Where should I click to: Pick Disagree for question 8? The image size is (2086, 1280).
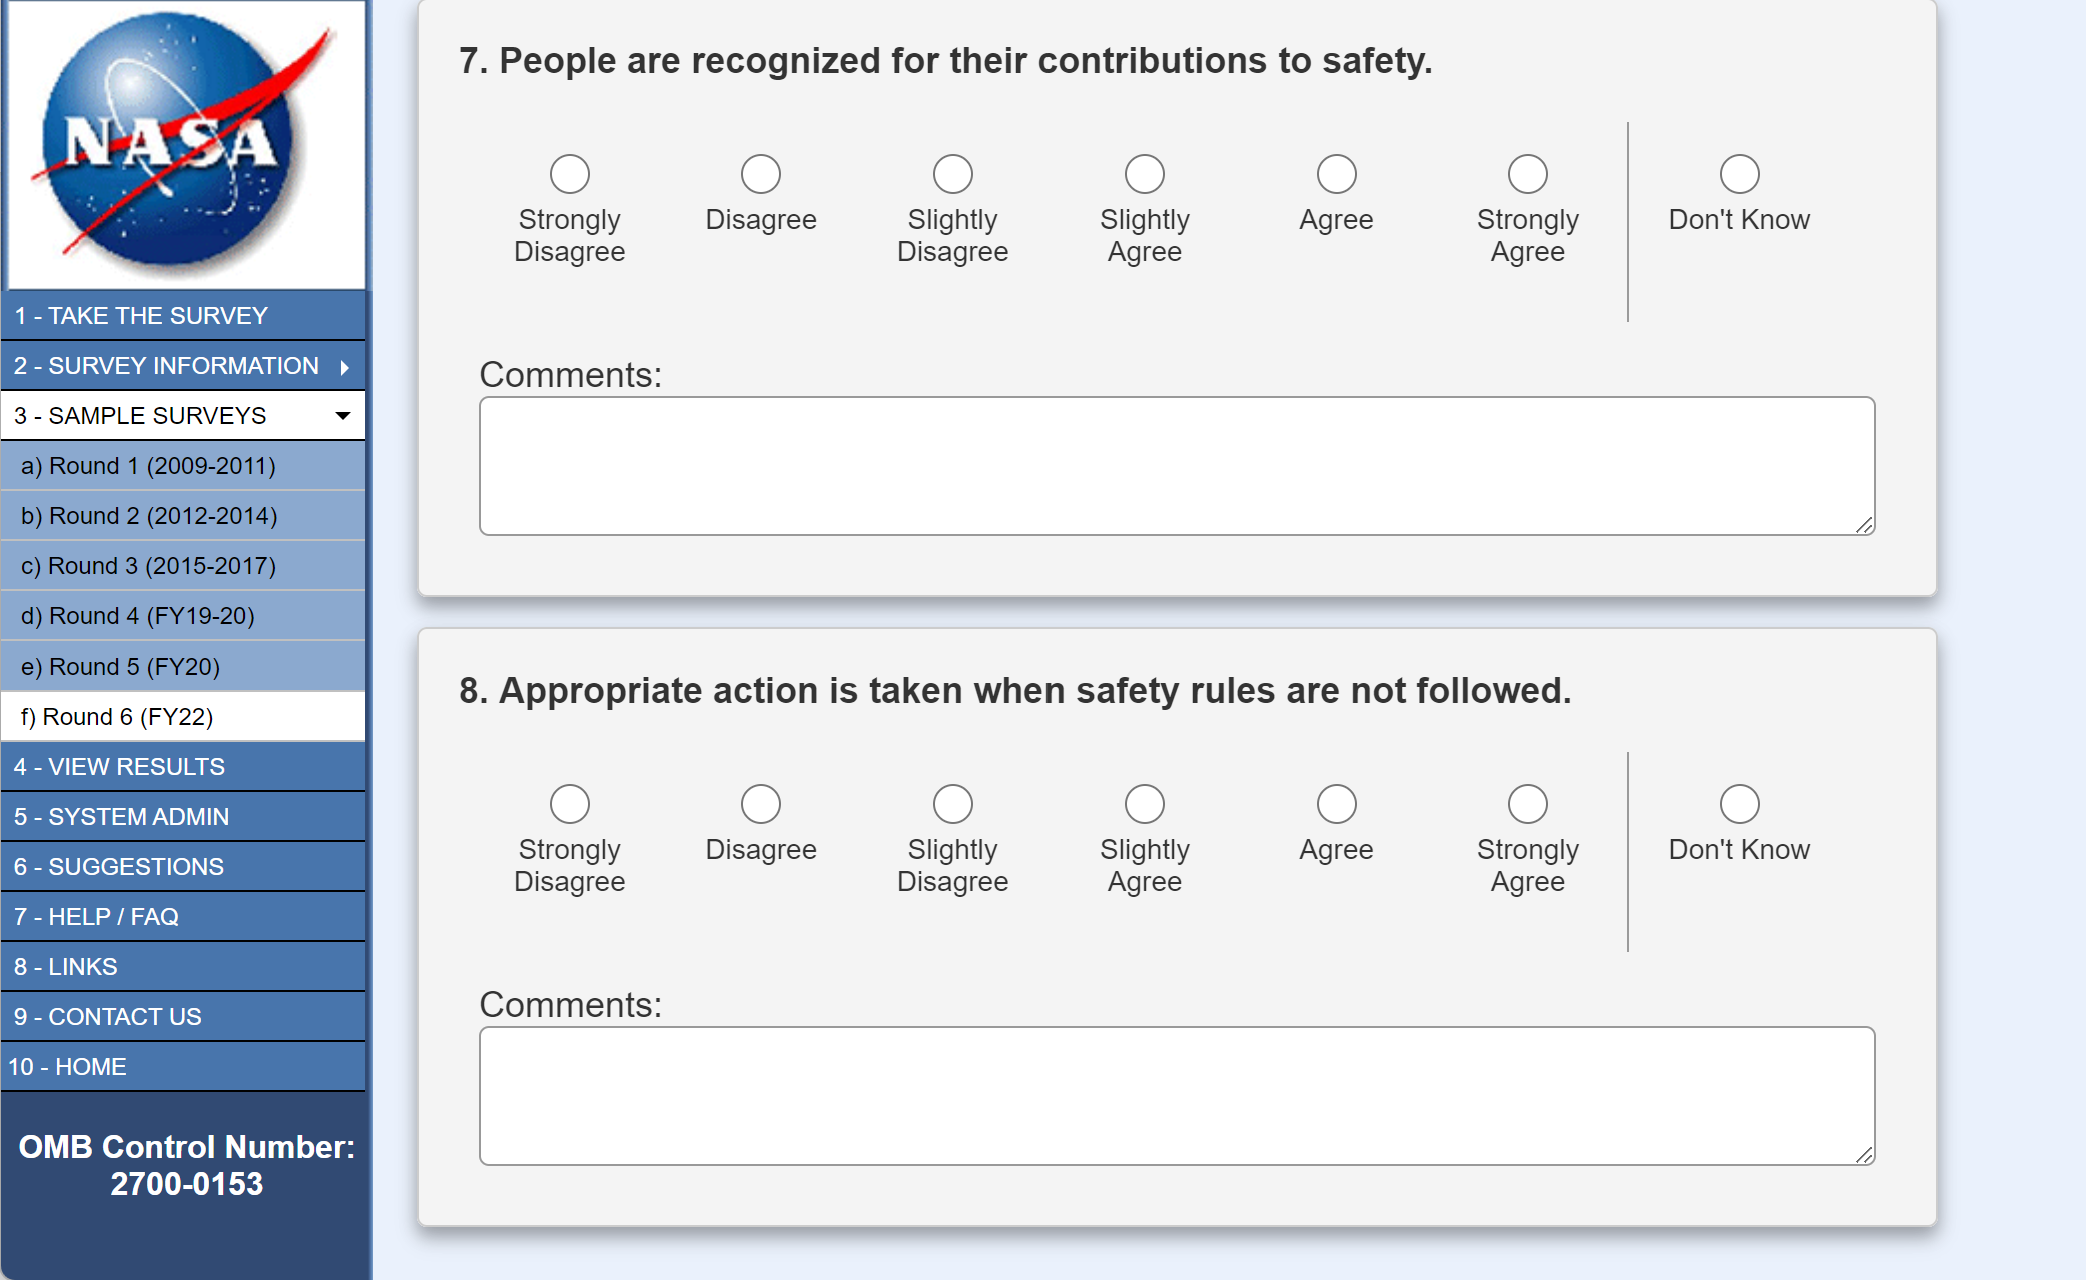click(761, 804)
